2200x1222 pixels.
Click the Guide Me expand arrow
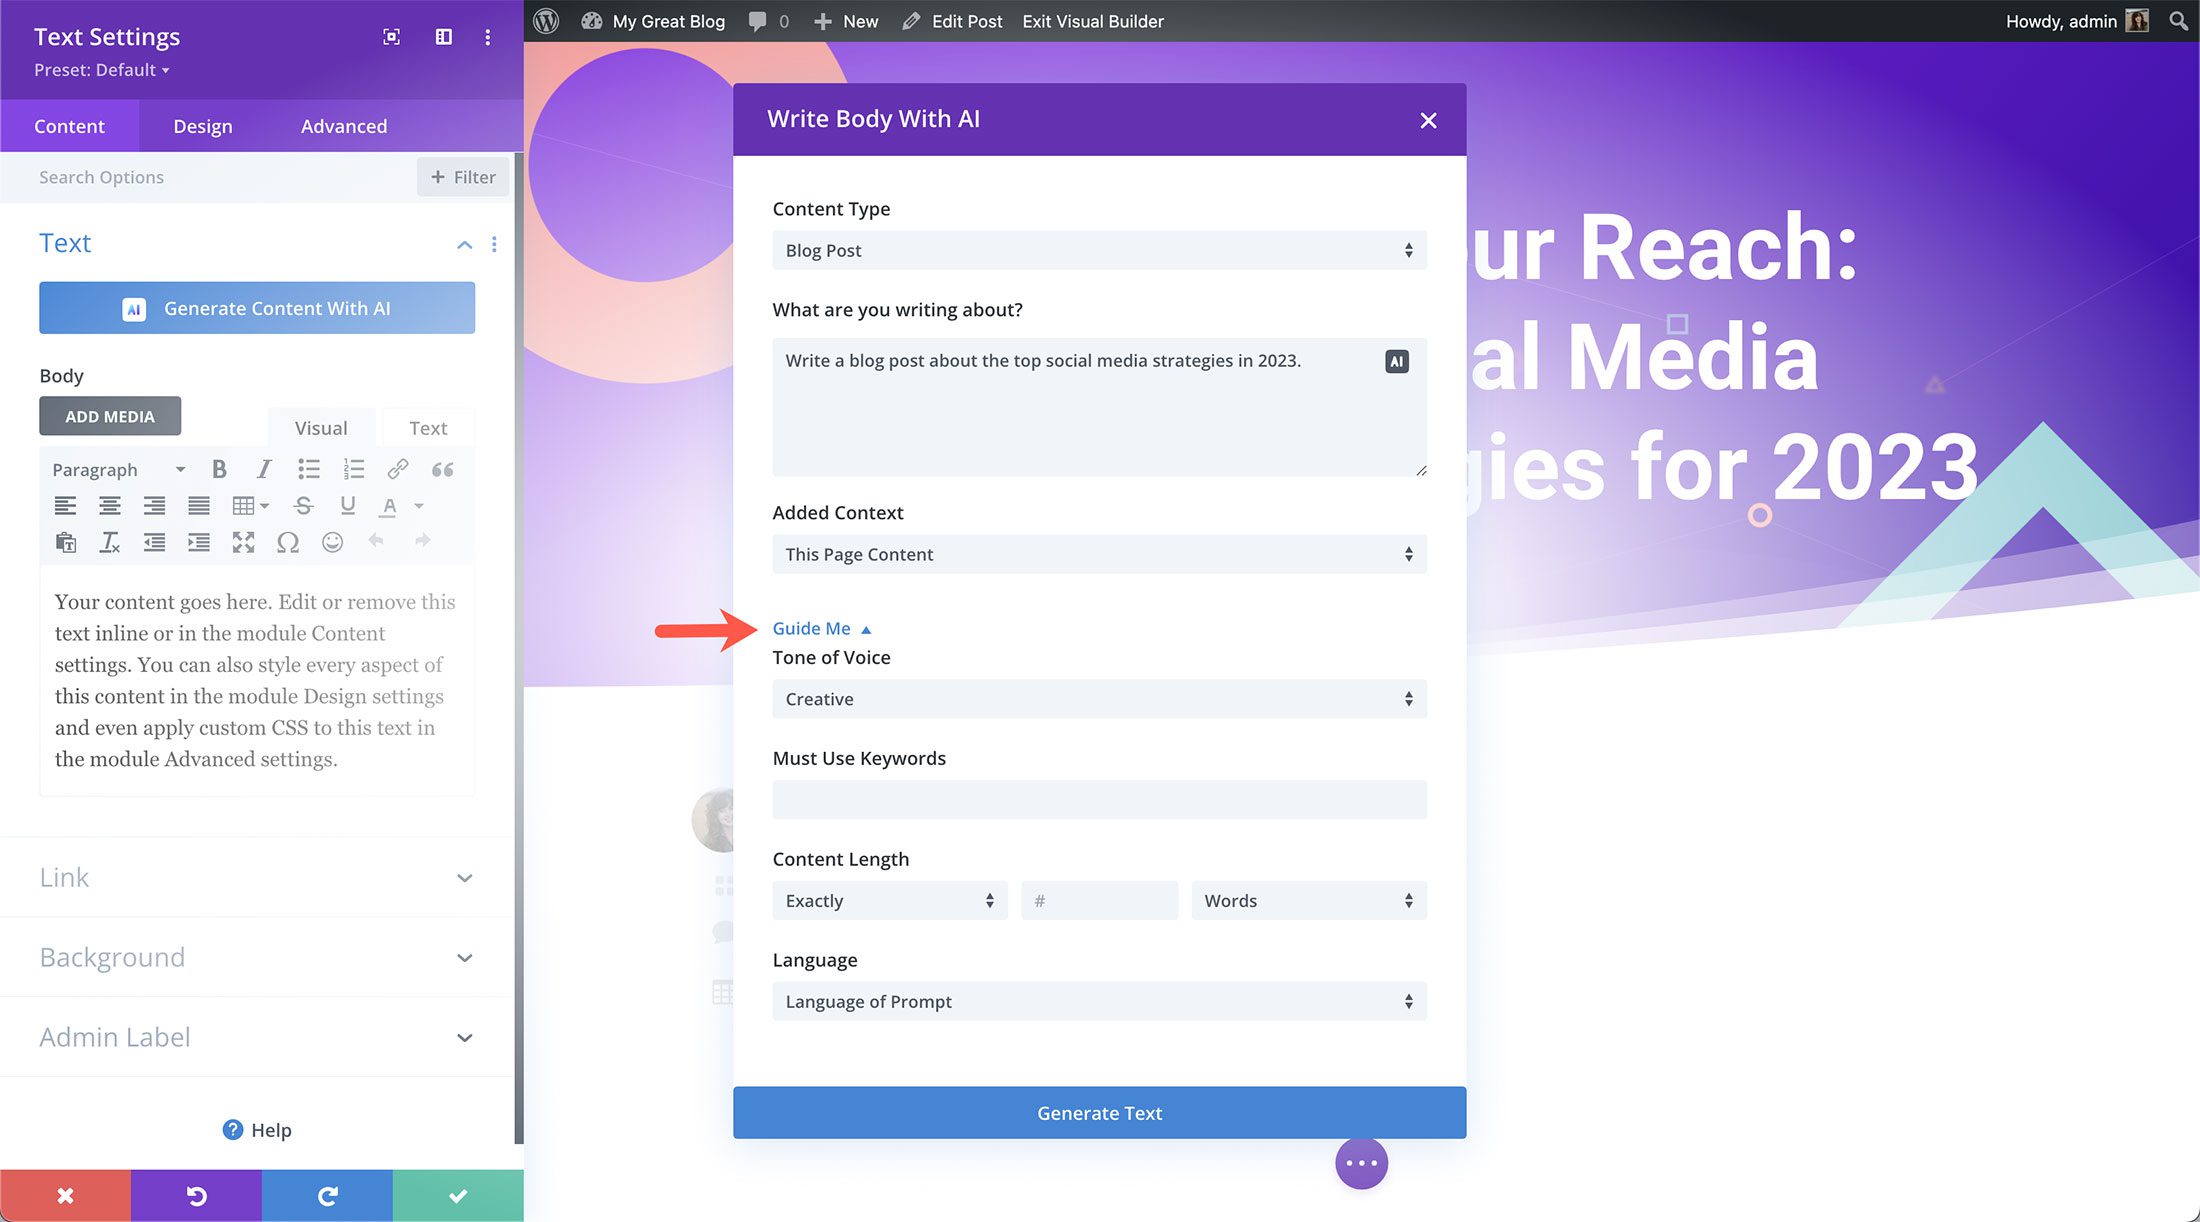point(868,628)
